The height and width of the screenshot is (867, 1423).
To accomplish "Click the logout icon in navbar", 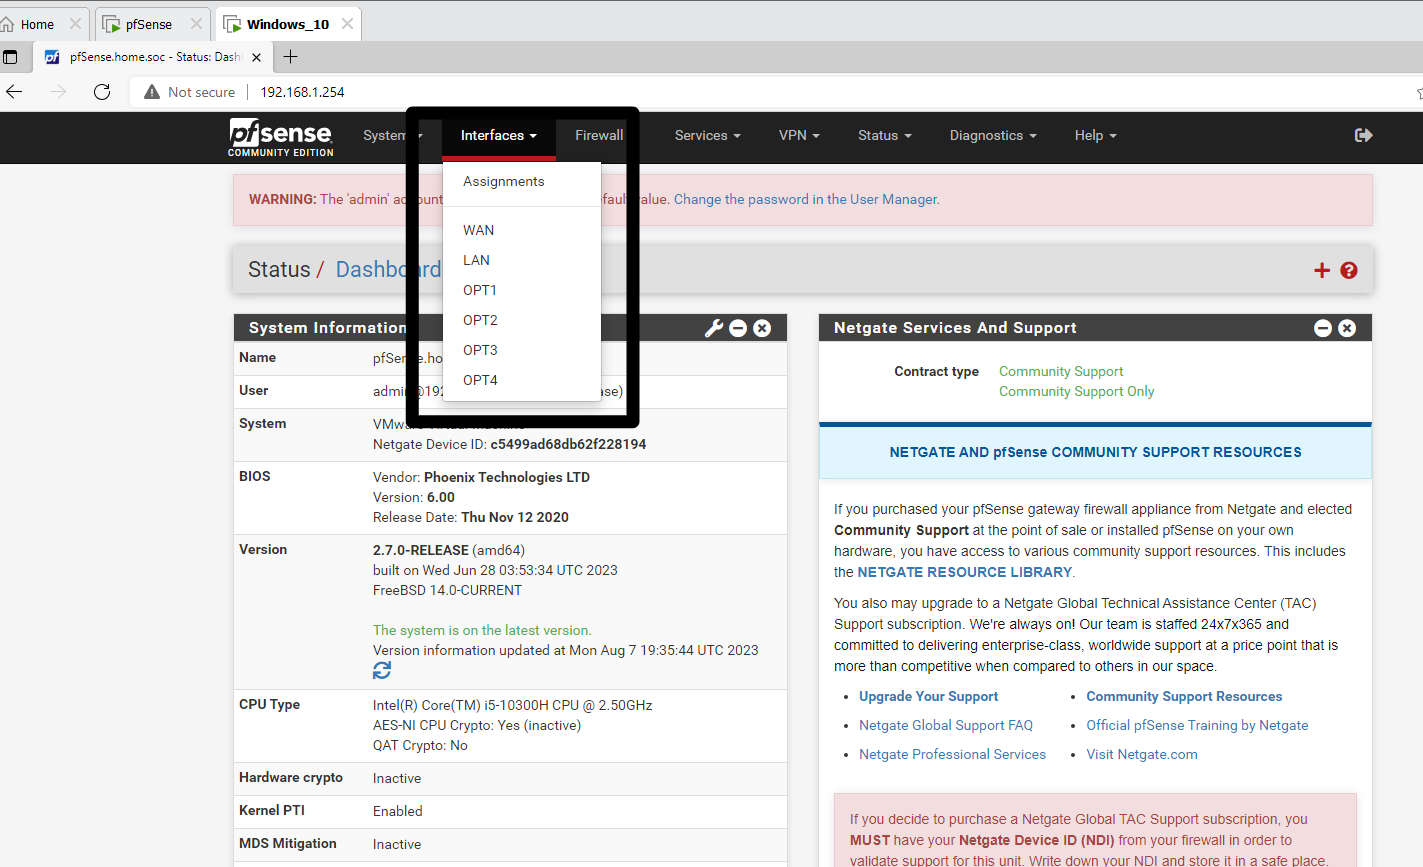I will (1363, 135).
